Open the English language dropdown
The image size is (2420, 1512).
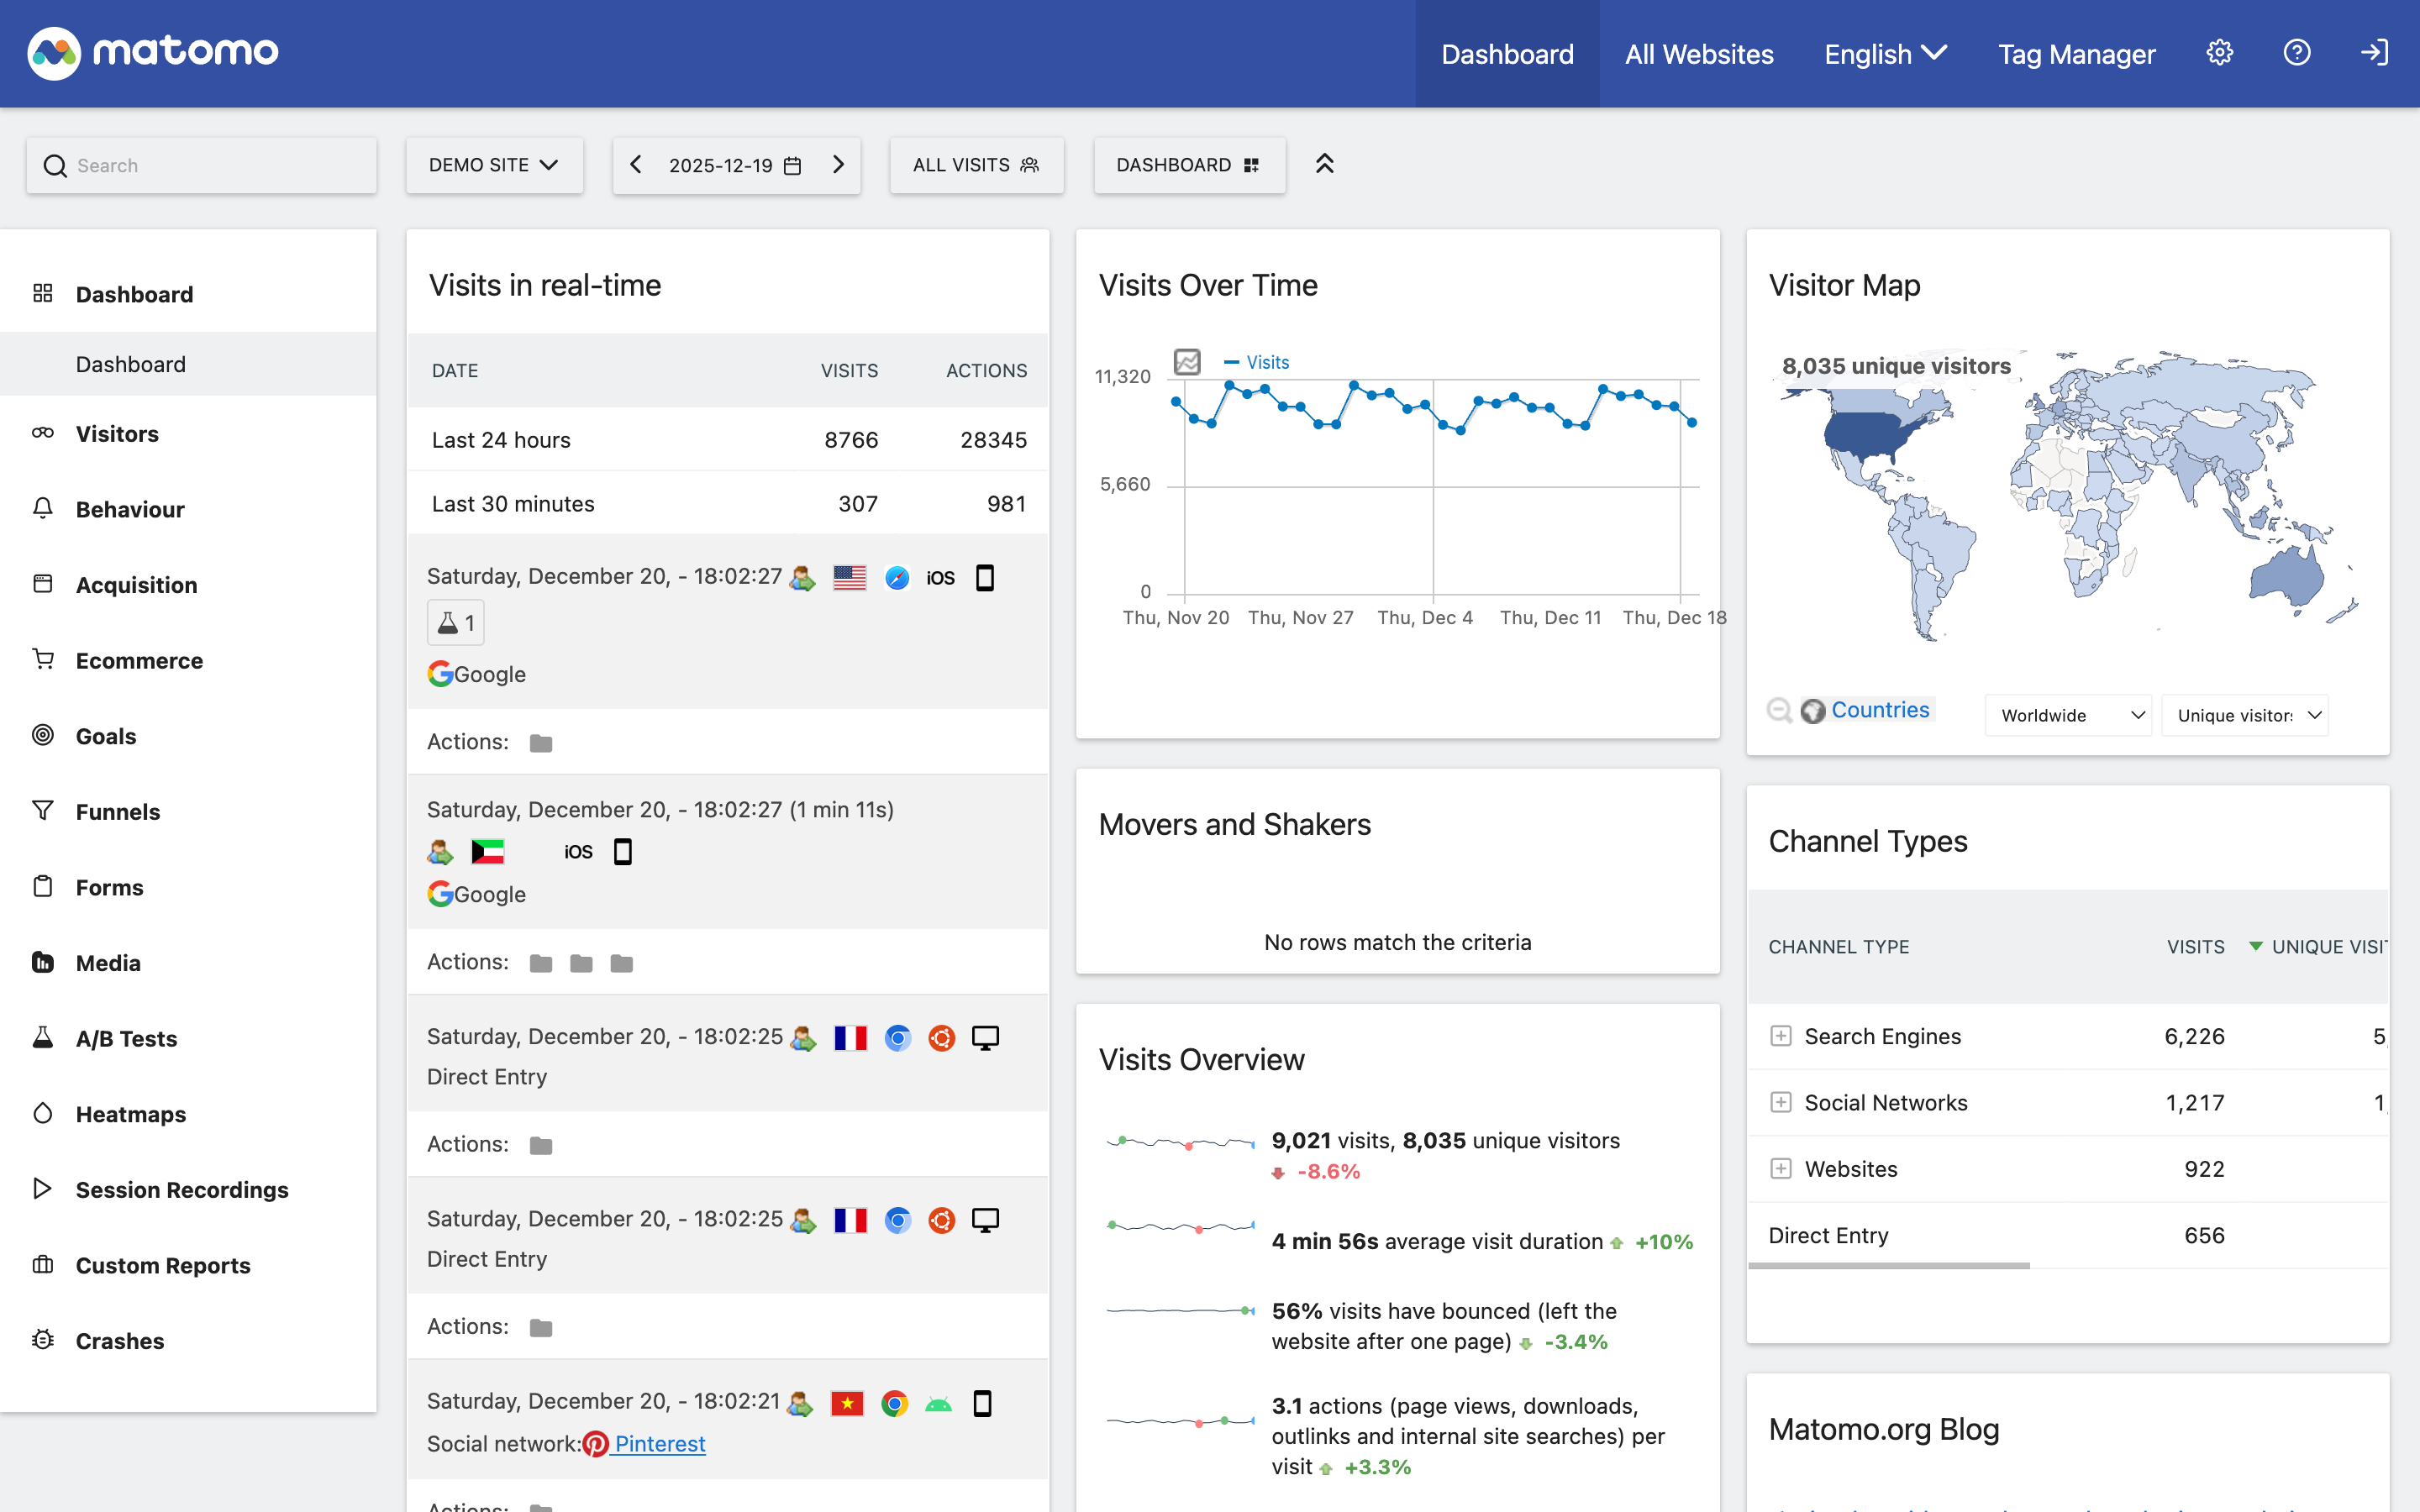pyautogui.click(x=1885, y=54)
